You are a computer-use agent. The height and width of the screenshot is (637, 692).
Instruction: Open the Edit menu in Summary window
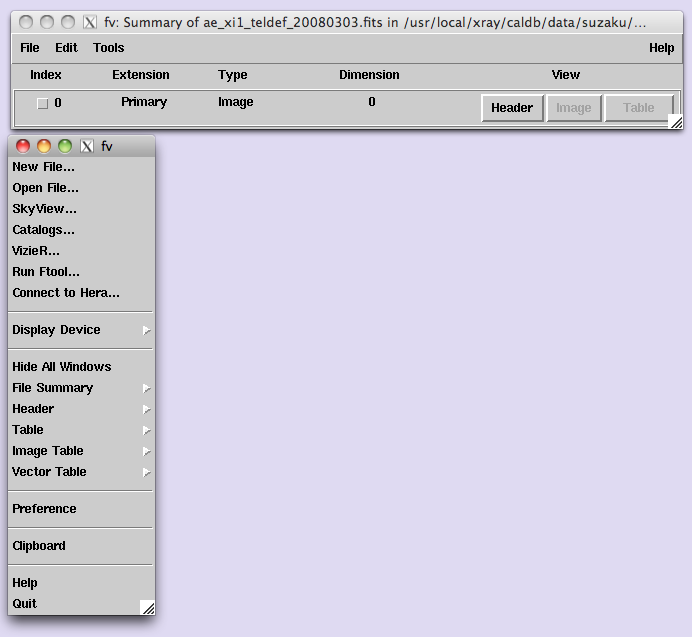tap(66, 48)
